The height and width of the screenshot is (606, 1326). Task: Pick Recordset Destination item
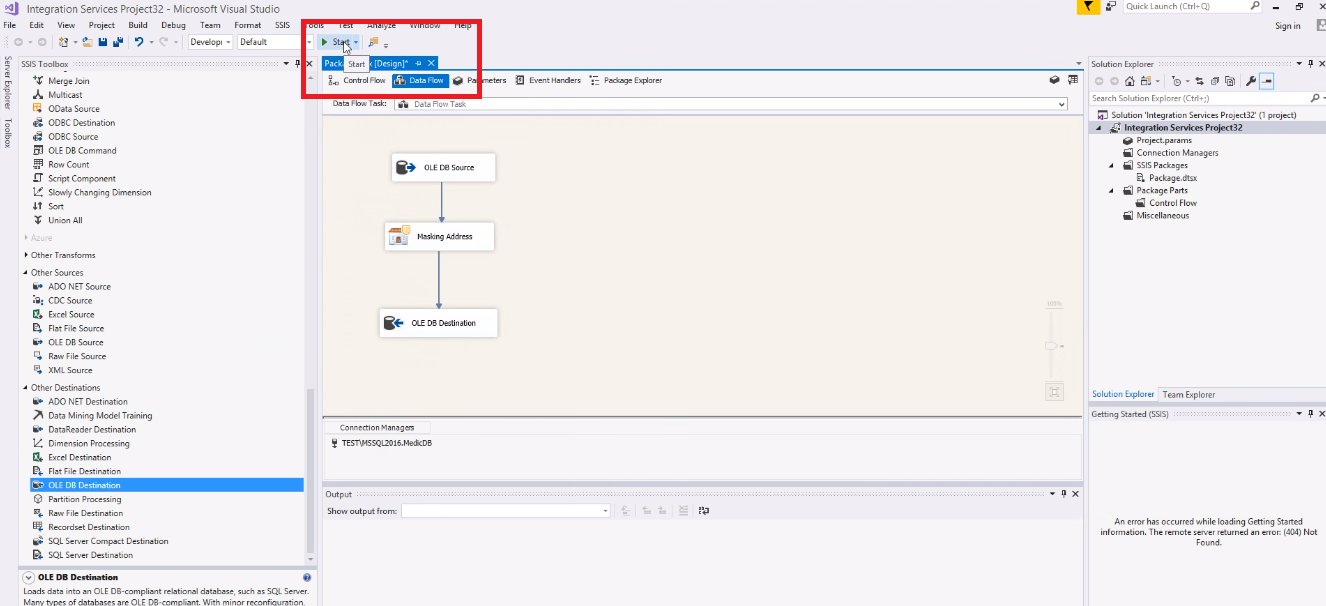point(89,527)
